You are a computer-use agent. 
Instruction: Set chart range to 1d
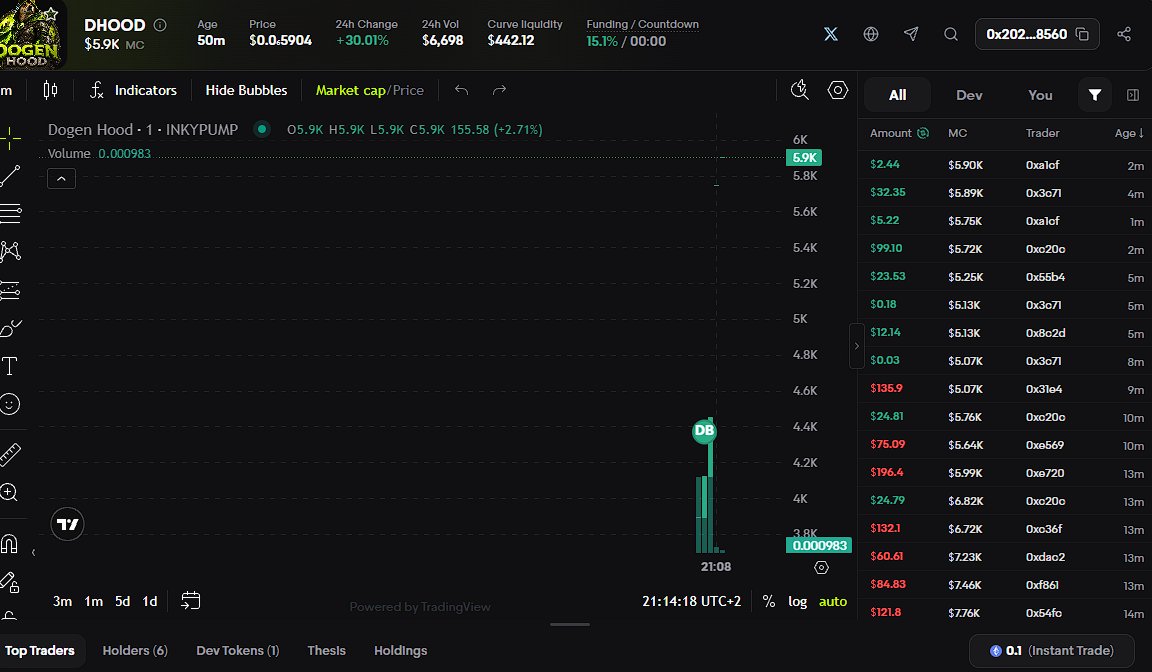coord(150,601)
